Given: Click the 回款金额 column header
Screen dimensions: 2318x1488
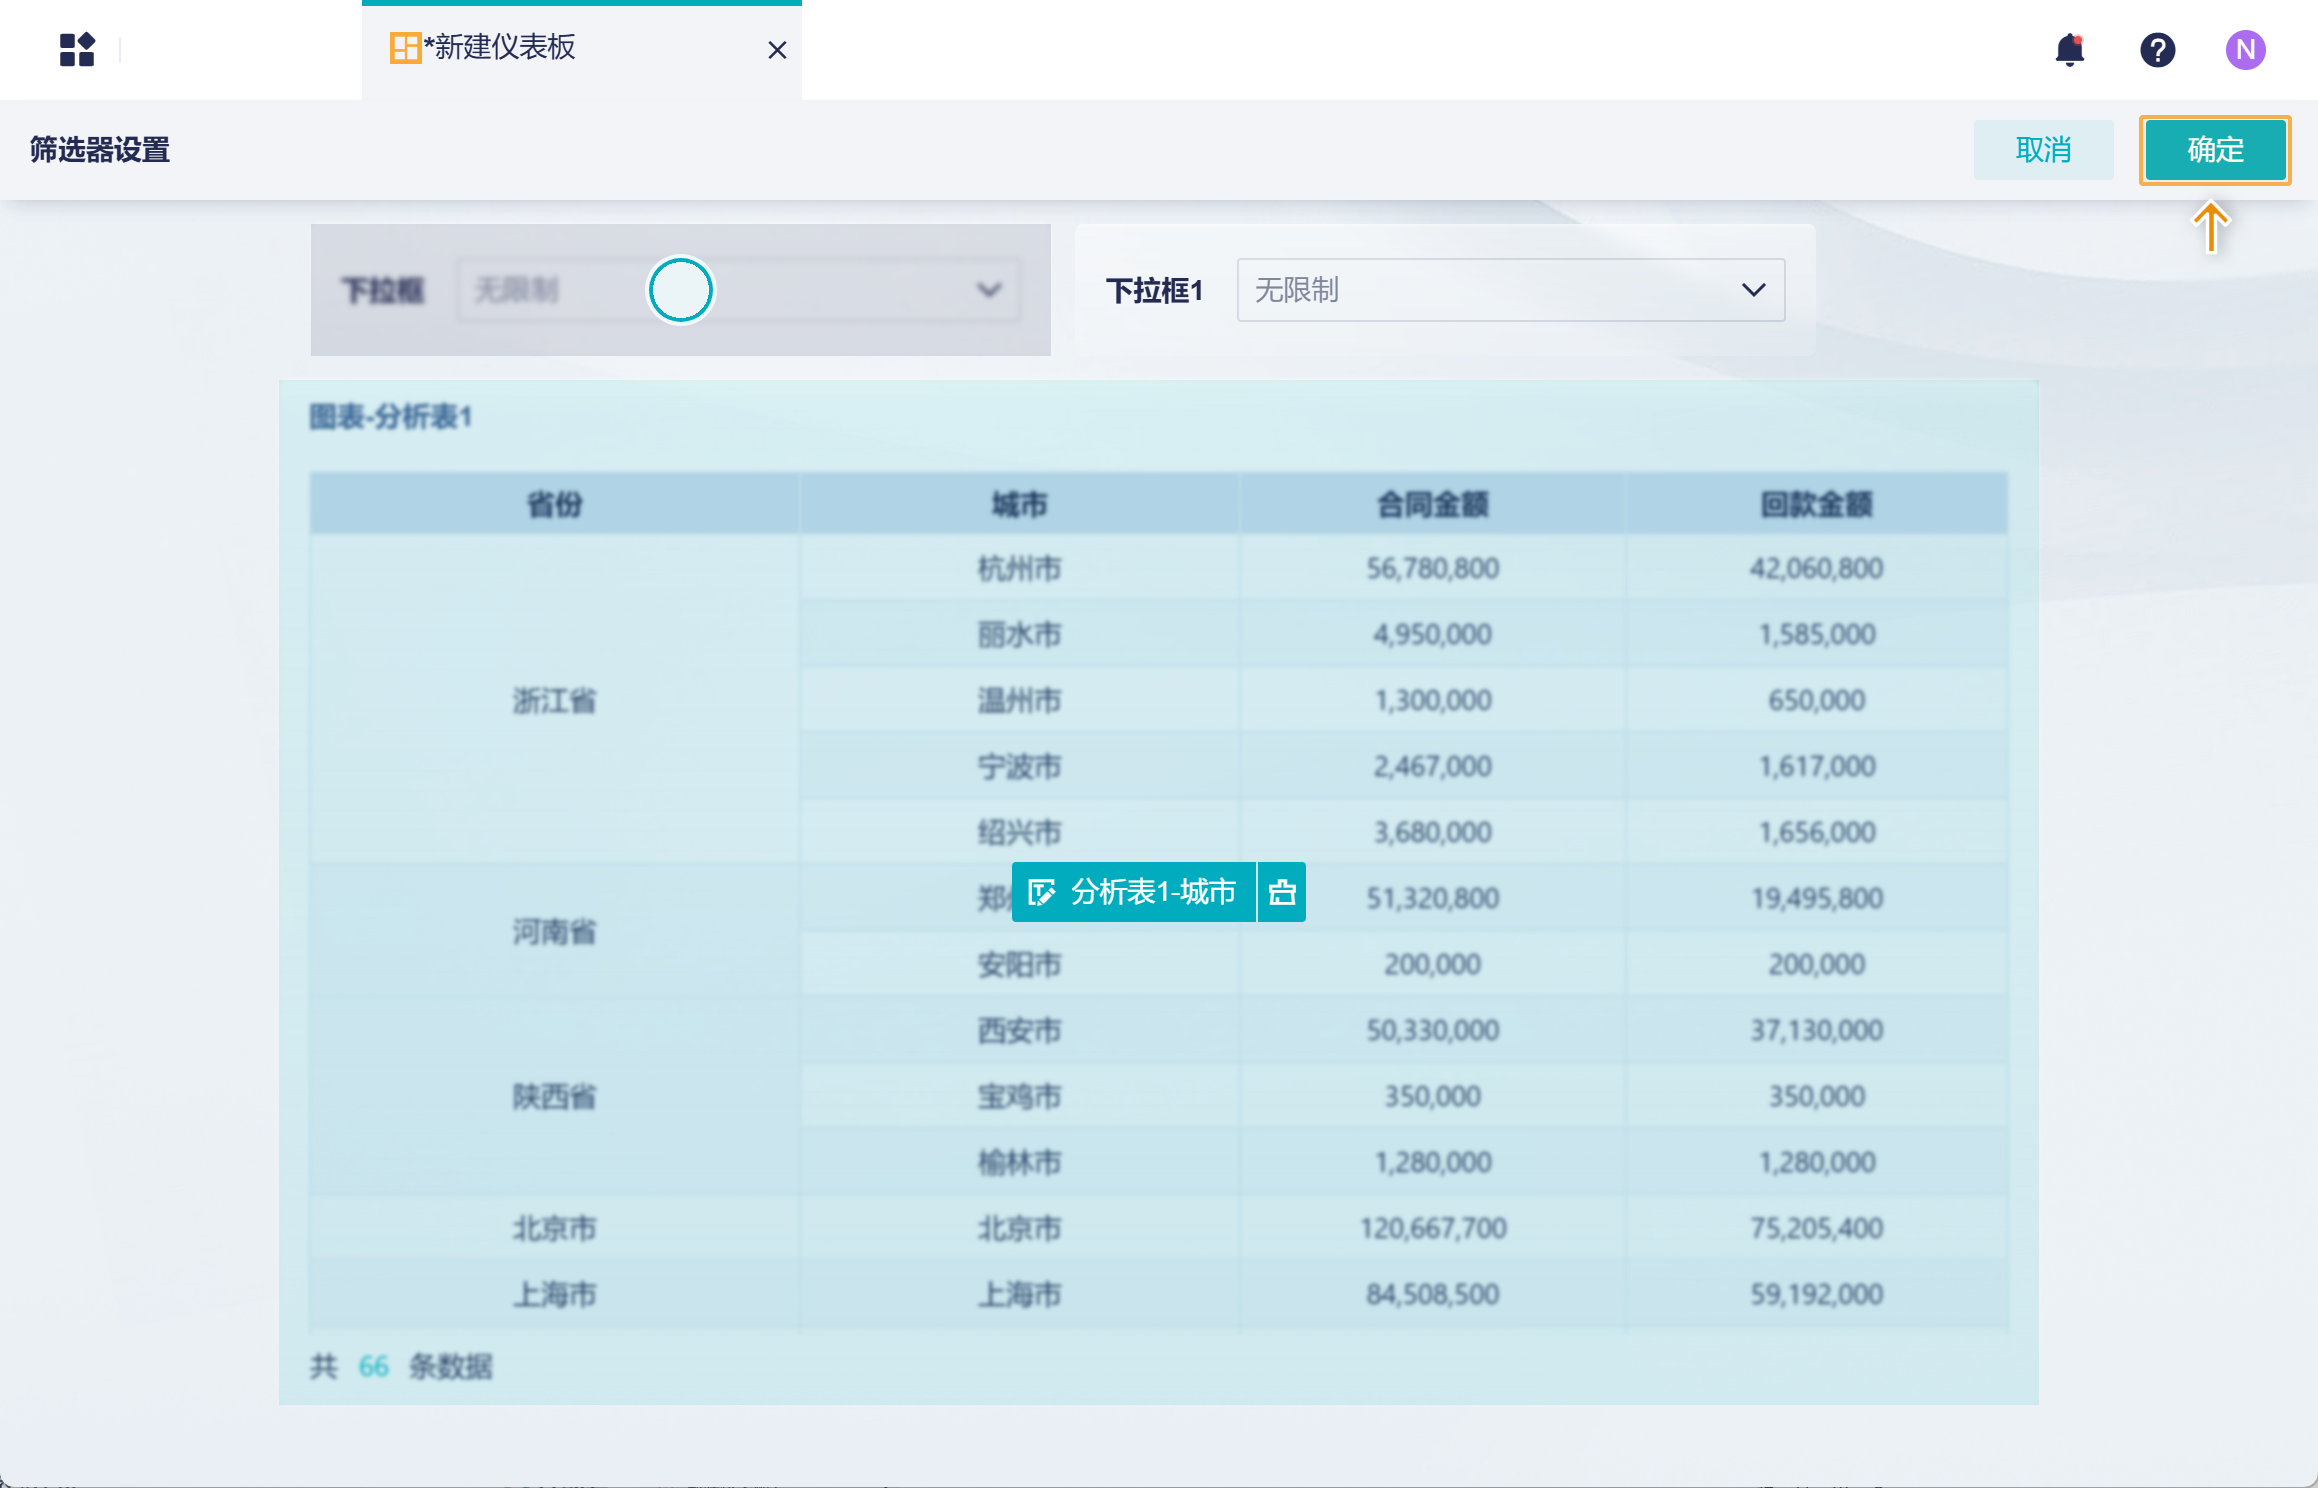Looking at the screenshot, I should coord(1816,504).
